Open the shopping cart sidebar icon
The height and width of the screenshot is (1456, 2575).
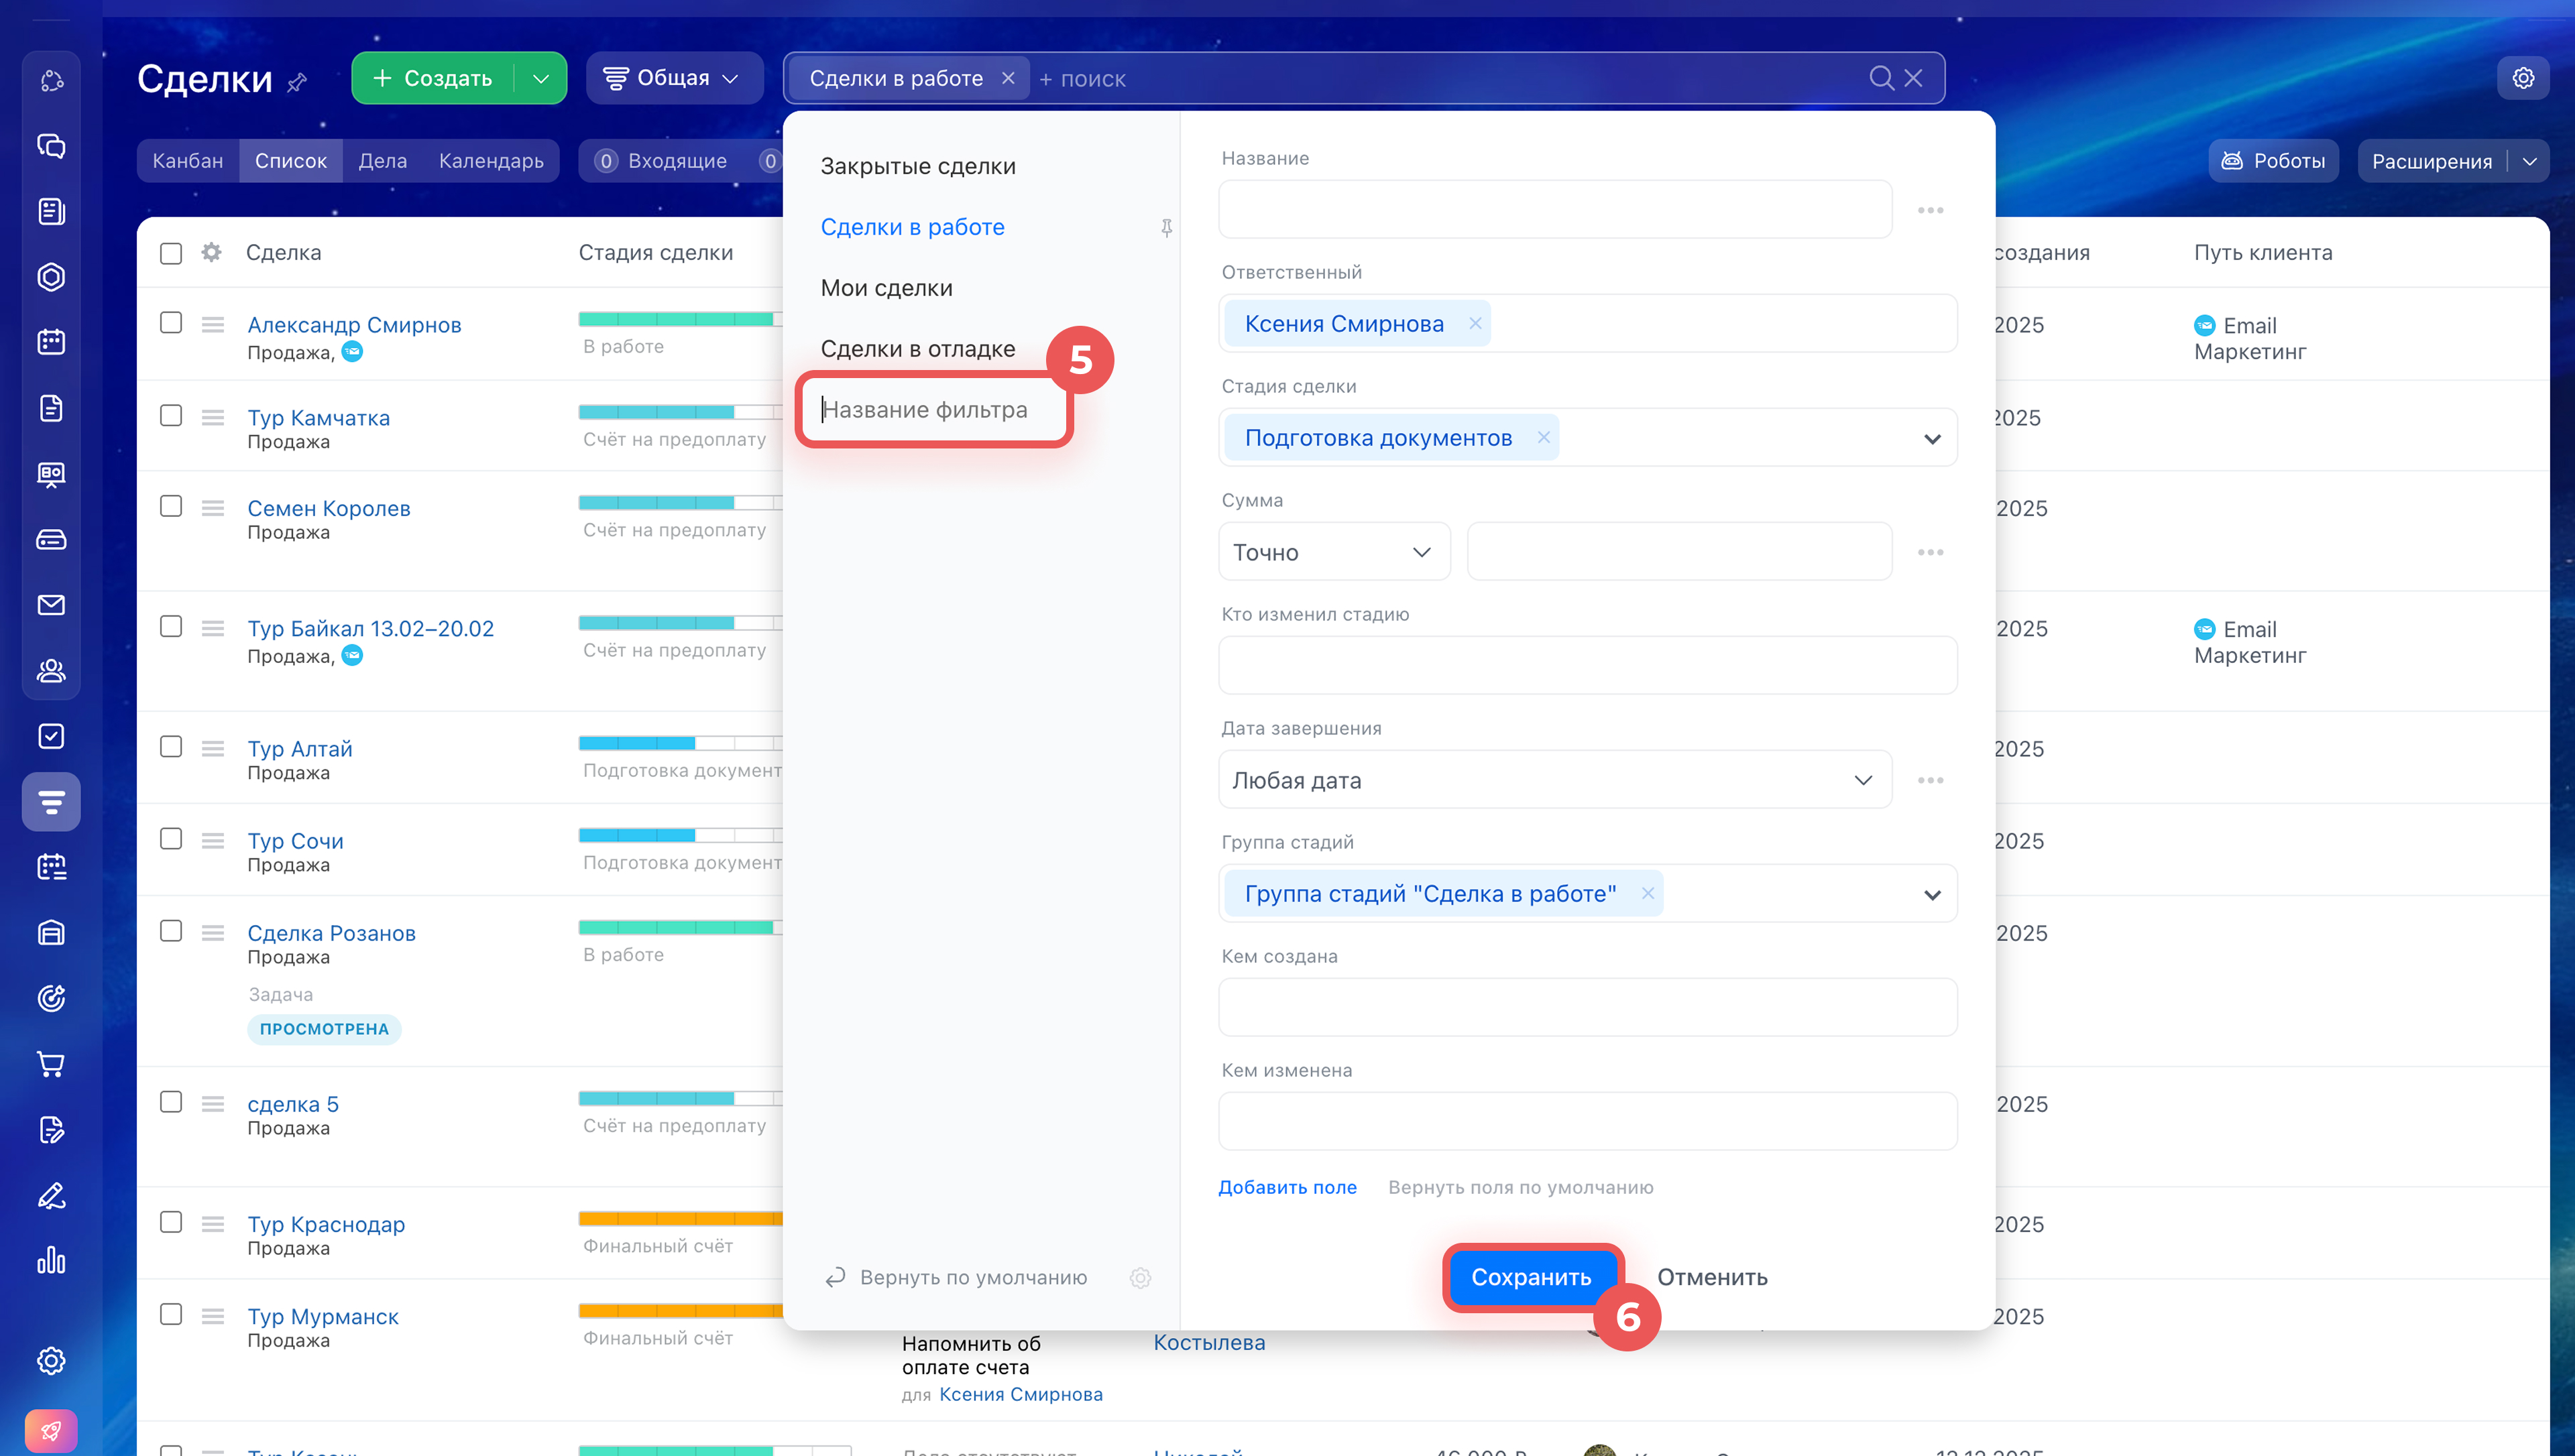[51, 1063]
